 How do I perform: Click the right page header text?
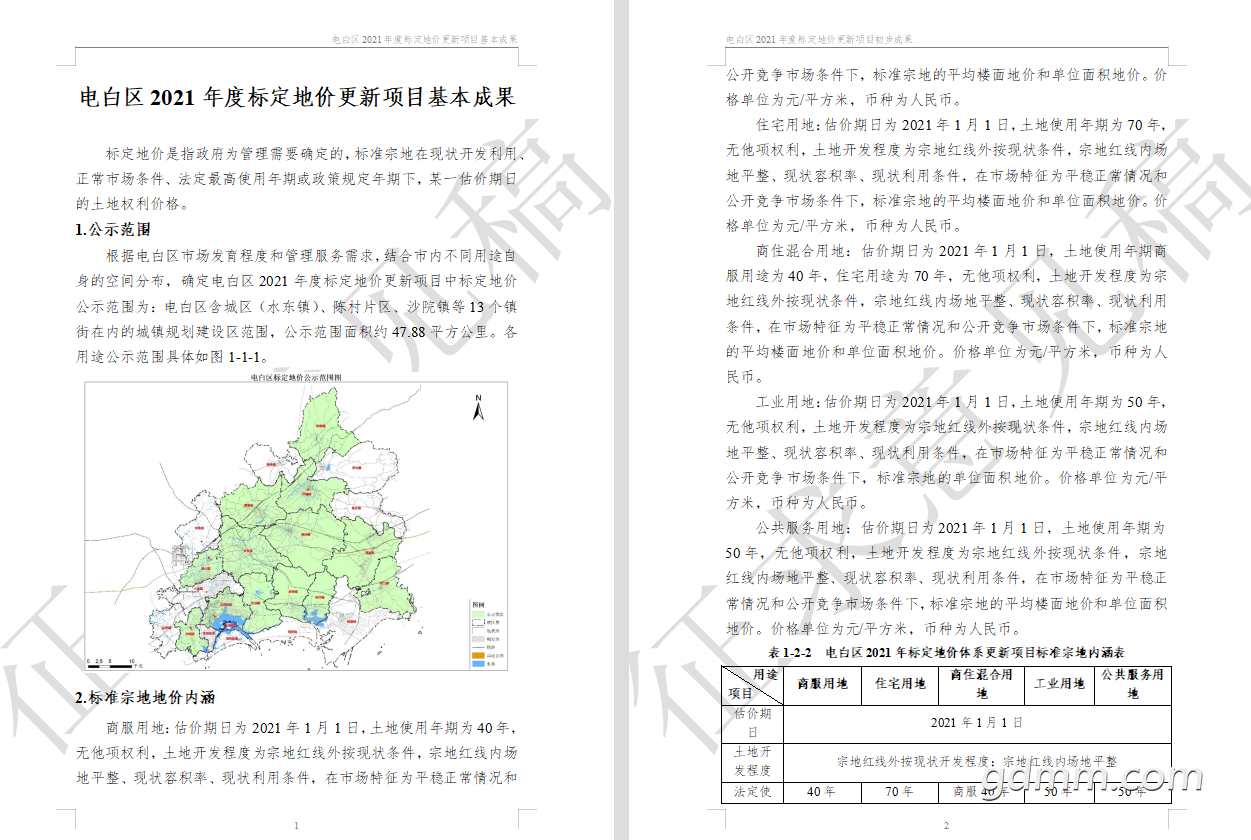click(x=818, y=39)
